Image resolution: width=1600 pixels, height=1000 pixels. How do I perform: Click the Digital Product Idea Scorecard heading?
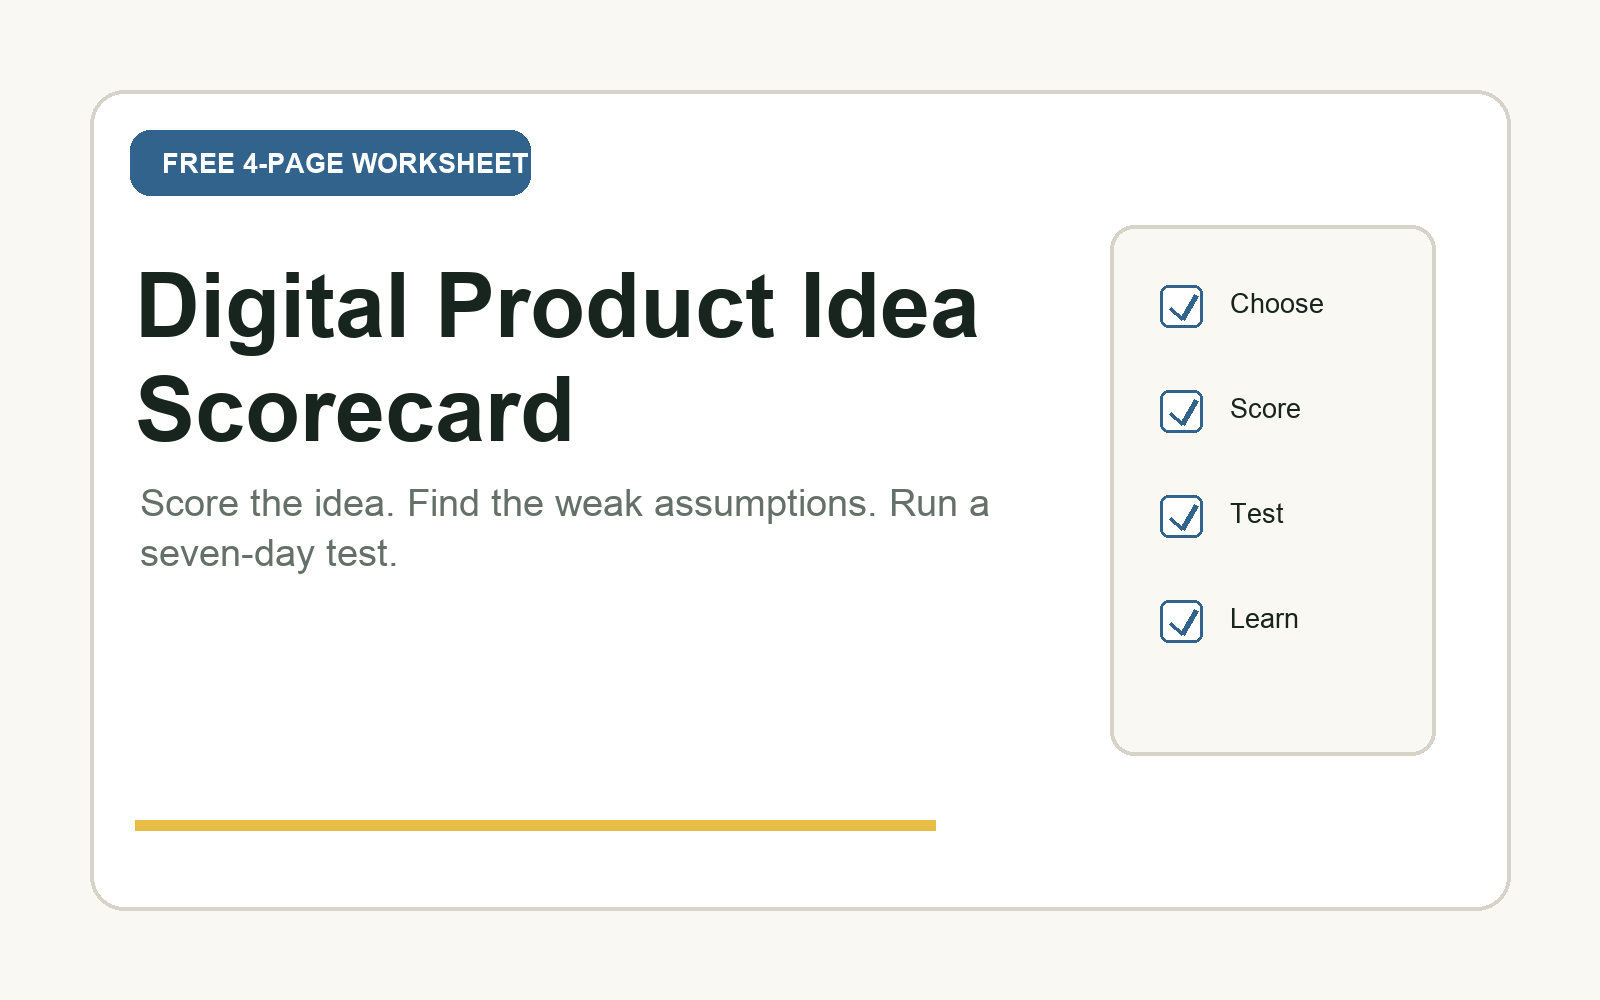(x=557, y=357)
